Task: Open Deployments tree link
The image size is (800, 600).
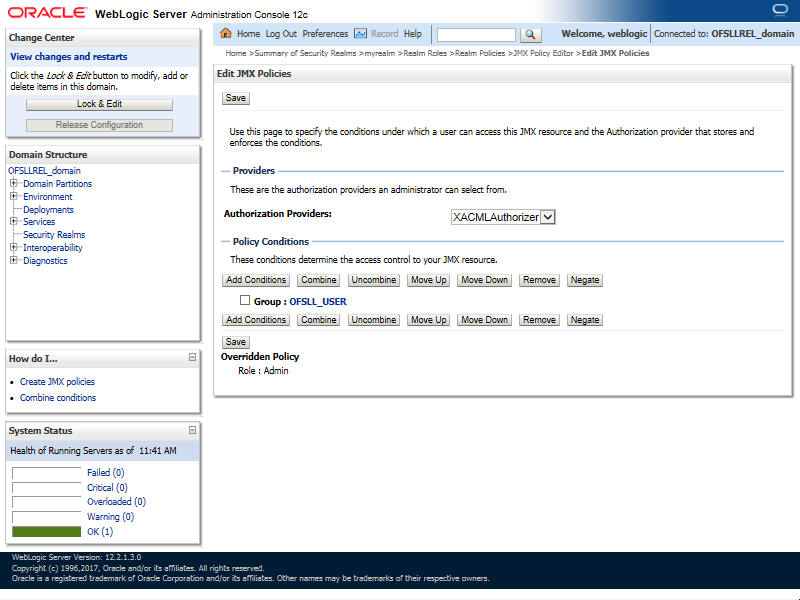Action: pos(48,210)
